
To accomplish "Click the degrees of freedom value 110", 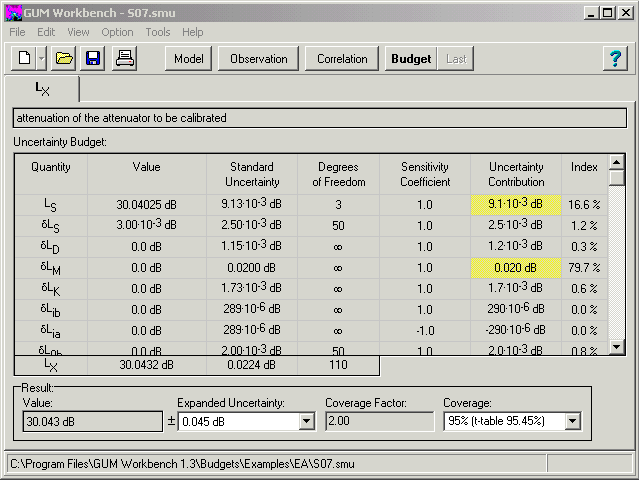I will (x=338, y=365).
